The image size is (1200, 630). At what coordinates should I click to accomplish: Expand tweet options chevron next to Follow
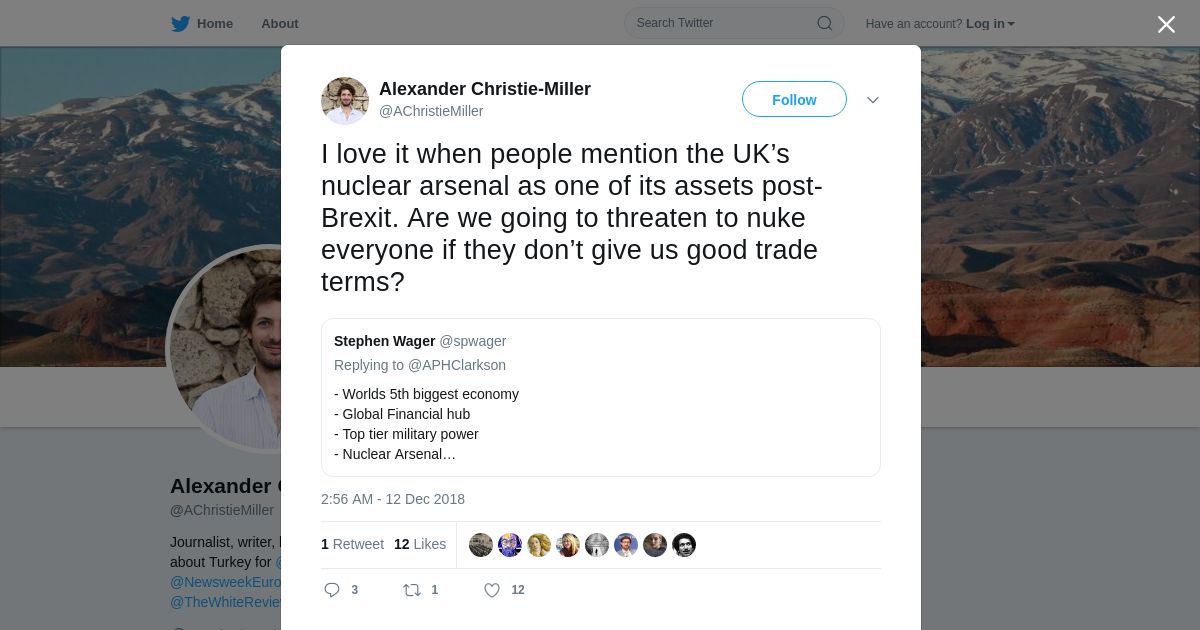(x=873, y=100)
